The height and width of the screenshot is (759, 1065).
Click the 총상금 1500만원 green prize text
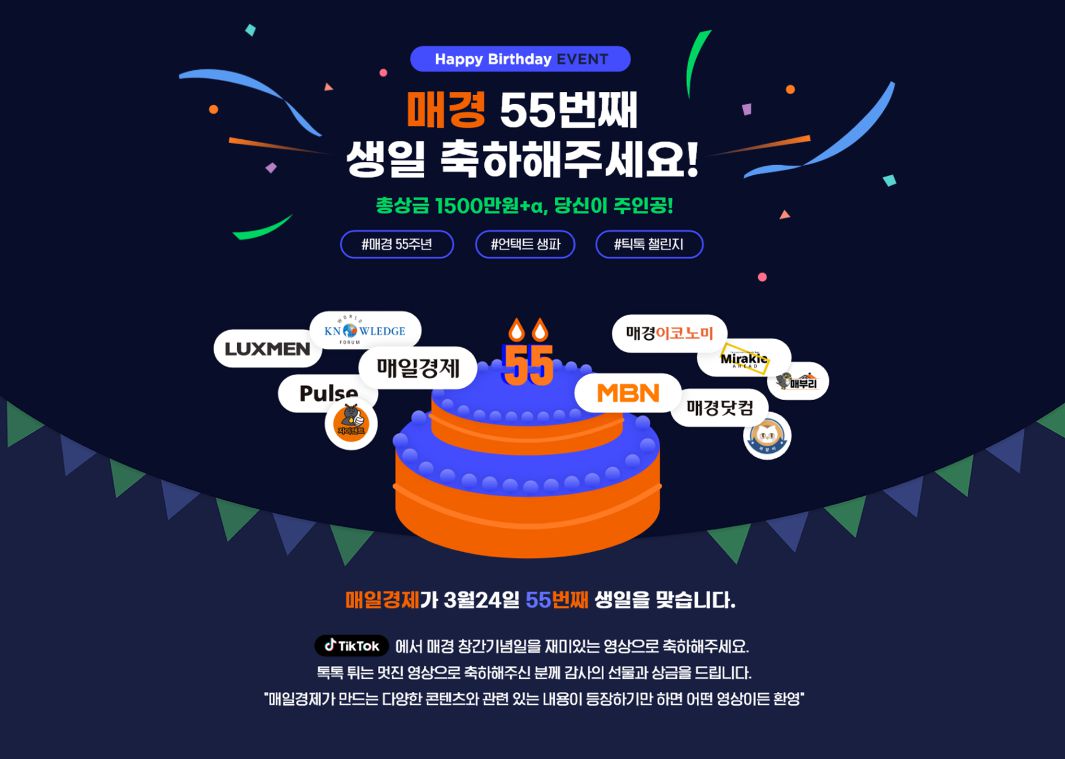tap(524, 205)
